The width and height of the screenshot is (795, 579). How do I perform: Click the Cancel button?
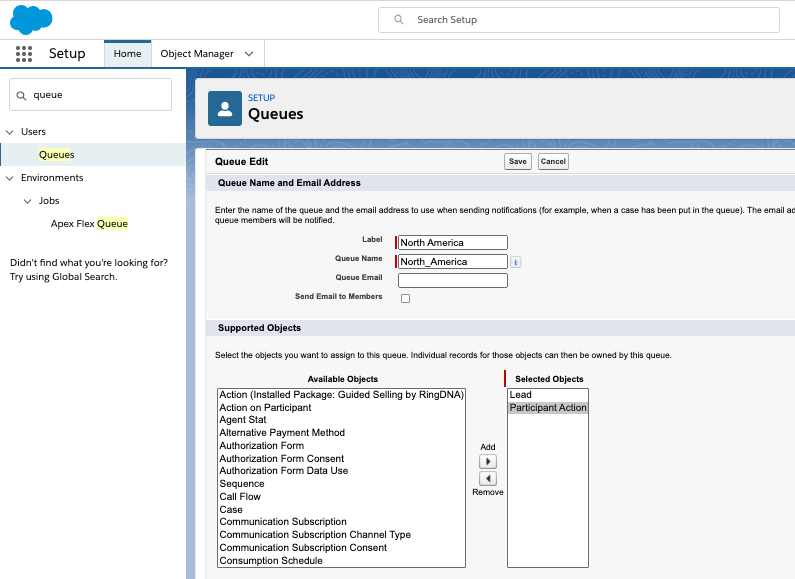553,161
